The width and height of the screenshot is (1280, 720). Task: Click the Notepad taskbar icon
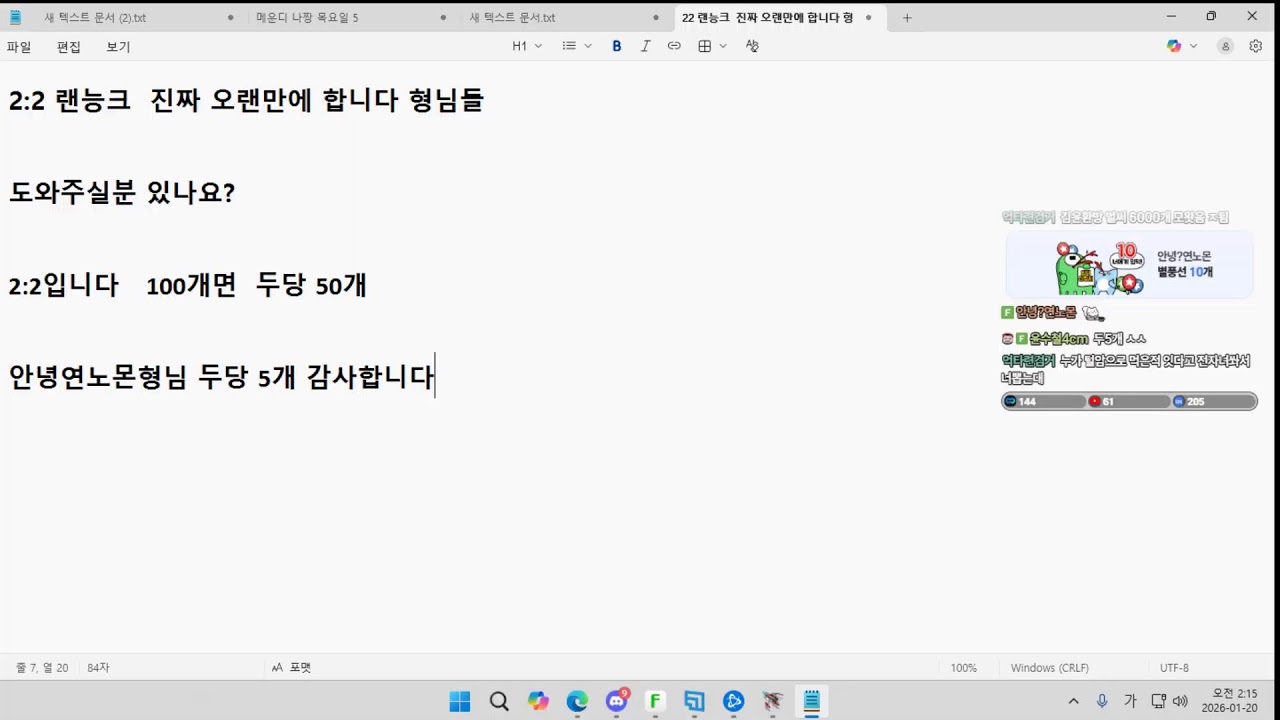(x=811, y=701)
